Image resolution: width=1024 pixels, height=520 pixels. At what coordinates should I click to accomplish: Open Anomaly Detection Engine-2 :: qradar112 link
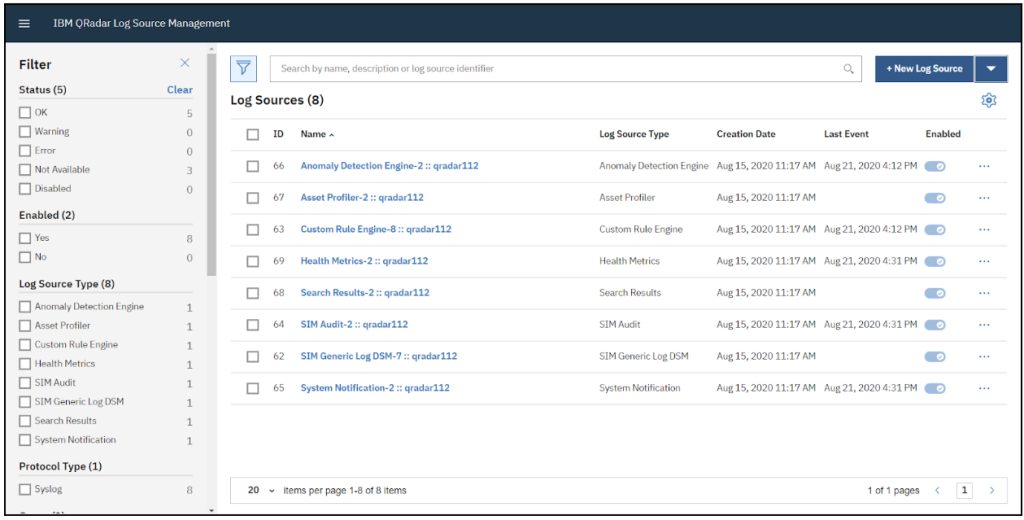coord(389,166)
